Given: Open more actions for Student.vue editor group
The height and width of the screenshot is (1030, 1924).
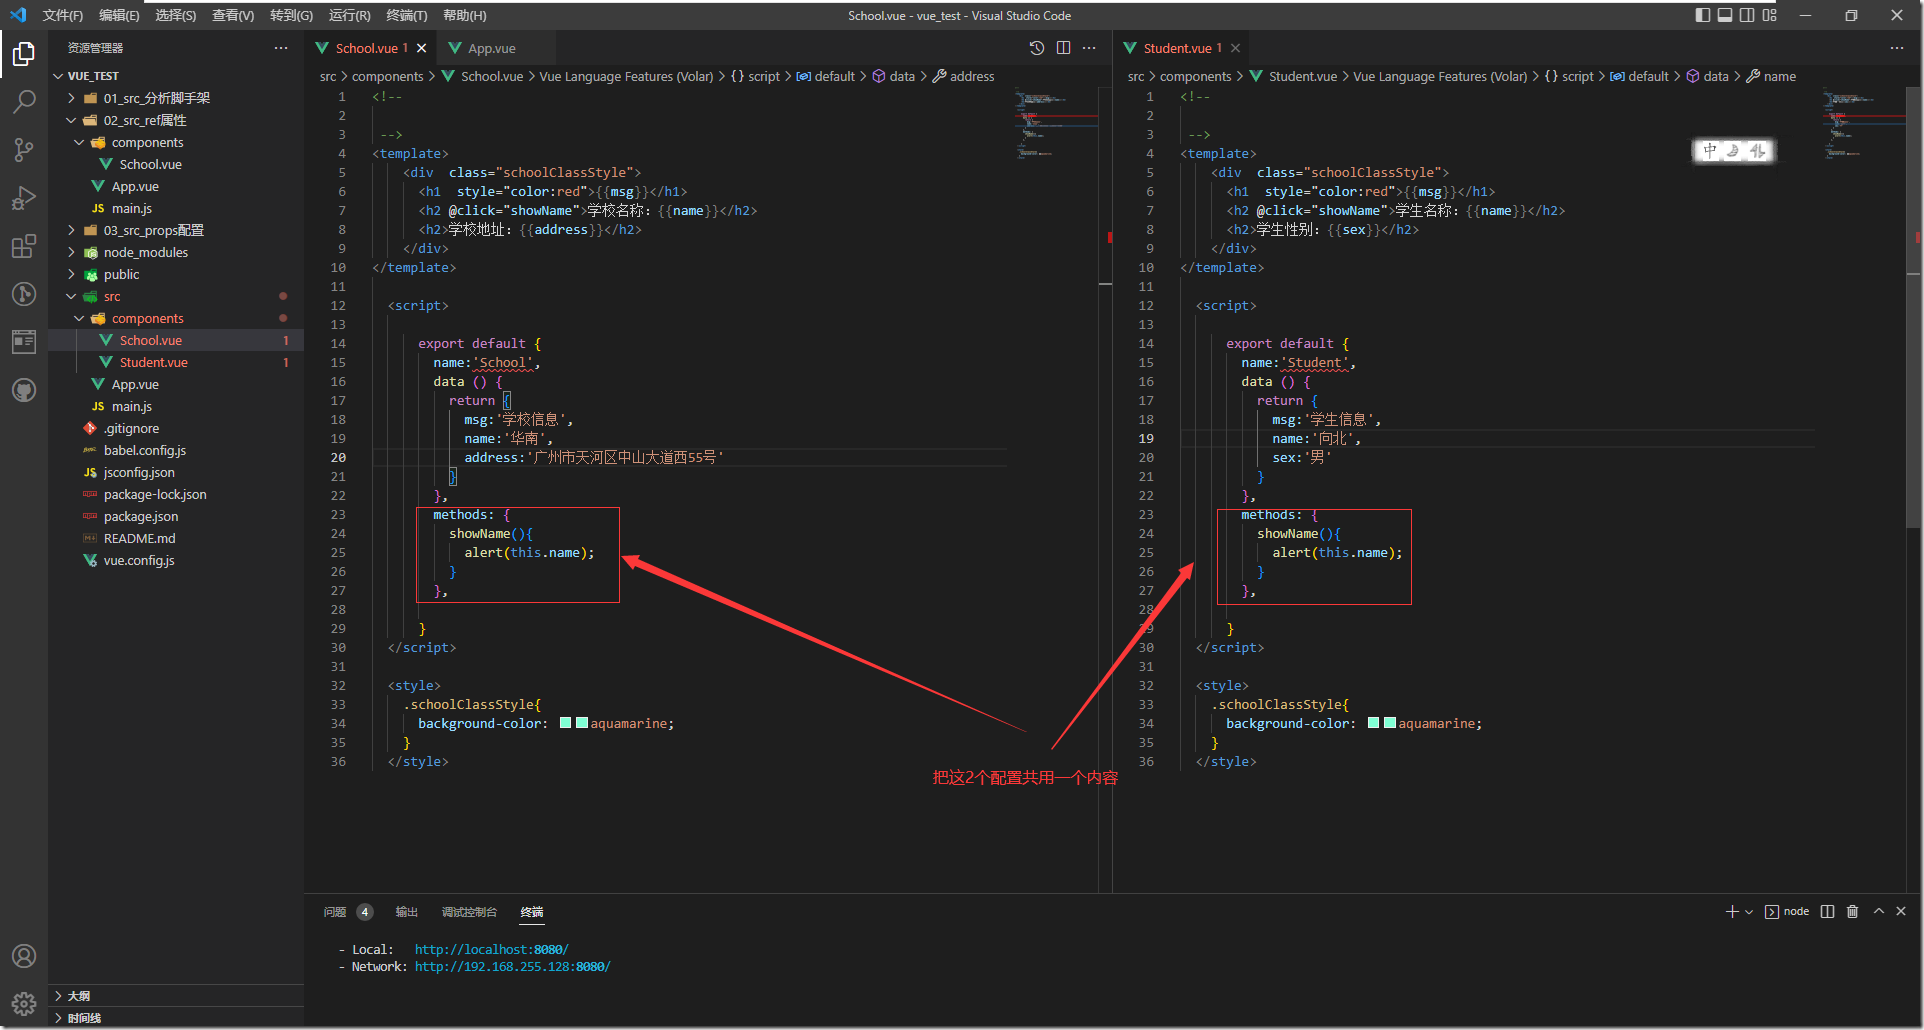Looking at the screenshot, I should 1897,48.
